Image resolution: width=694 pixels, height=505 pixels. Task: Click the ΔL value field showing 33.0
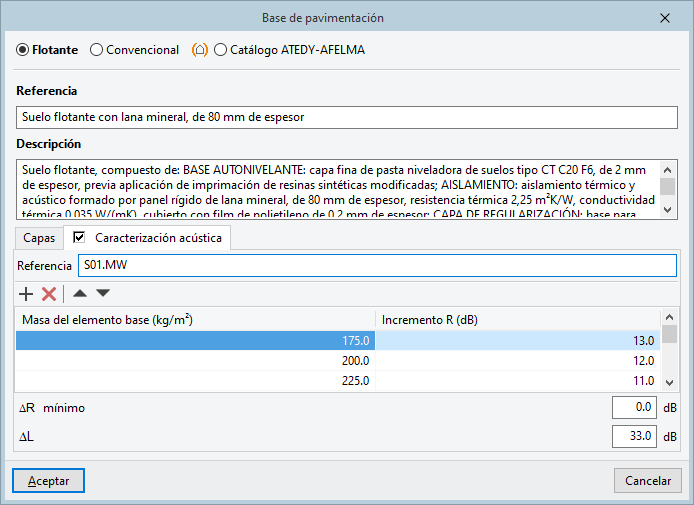[x=634, y=436]
